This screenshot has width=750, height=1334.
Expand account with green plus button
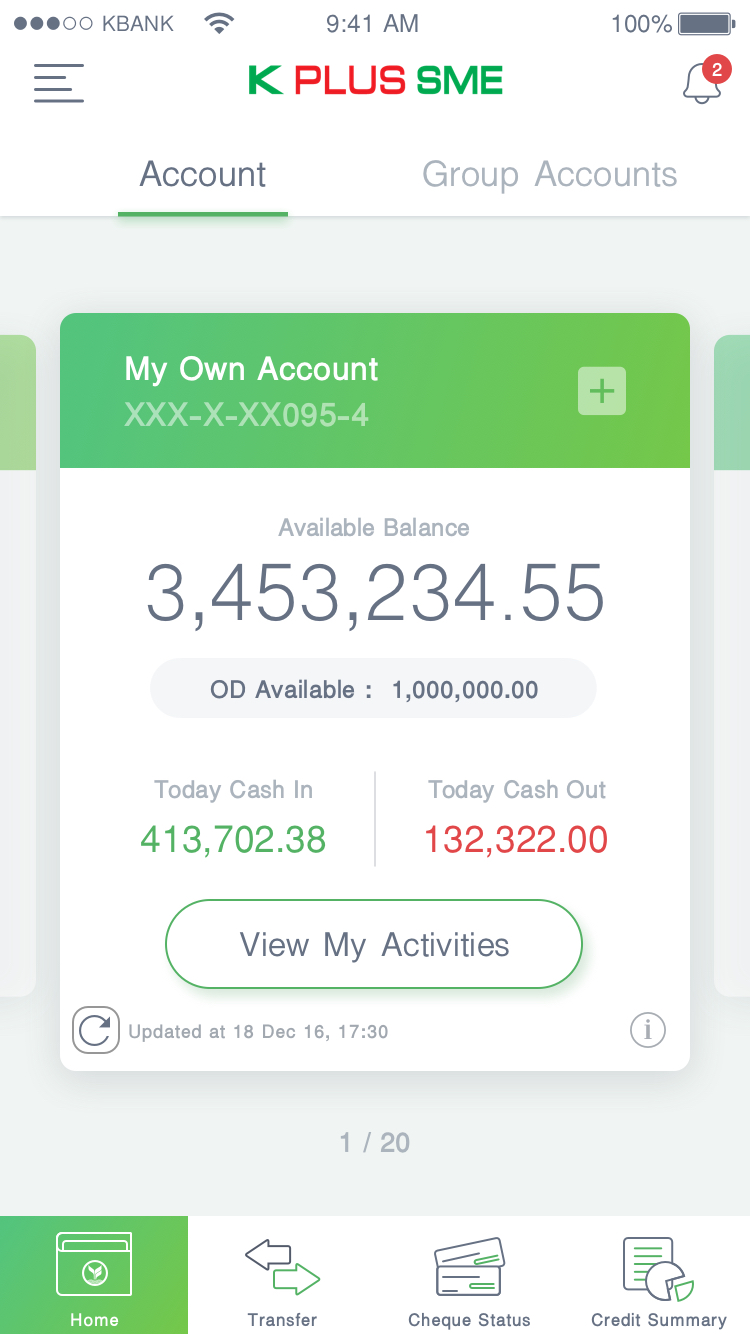click(602, 391)
